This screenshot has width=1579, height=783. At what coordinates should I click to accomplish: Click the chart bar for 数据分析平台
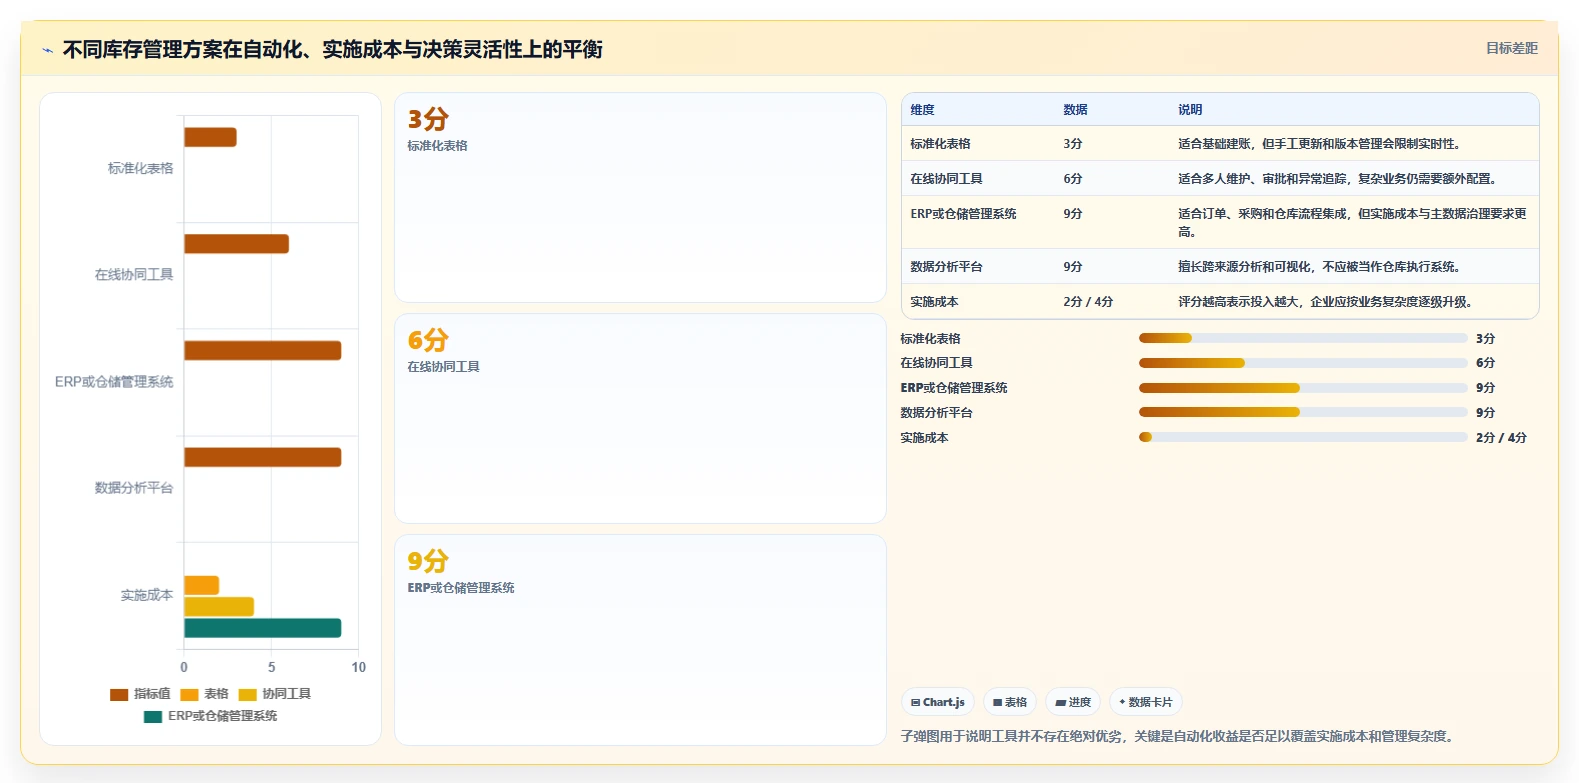pos(263,457)
